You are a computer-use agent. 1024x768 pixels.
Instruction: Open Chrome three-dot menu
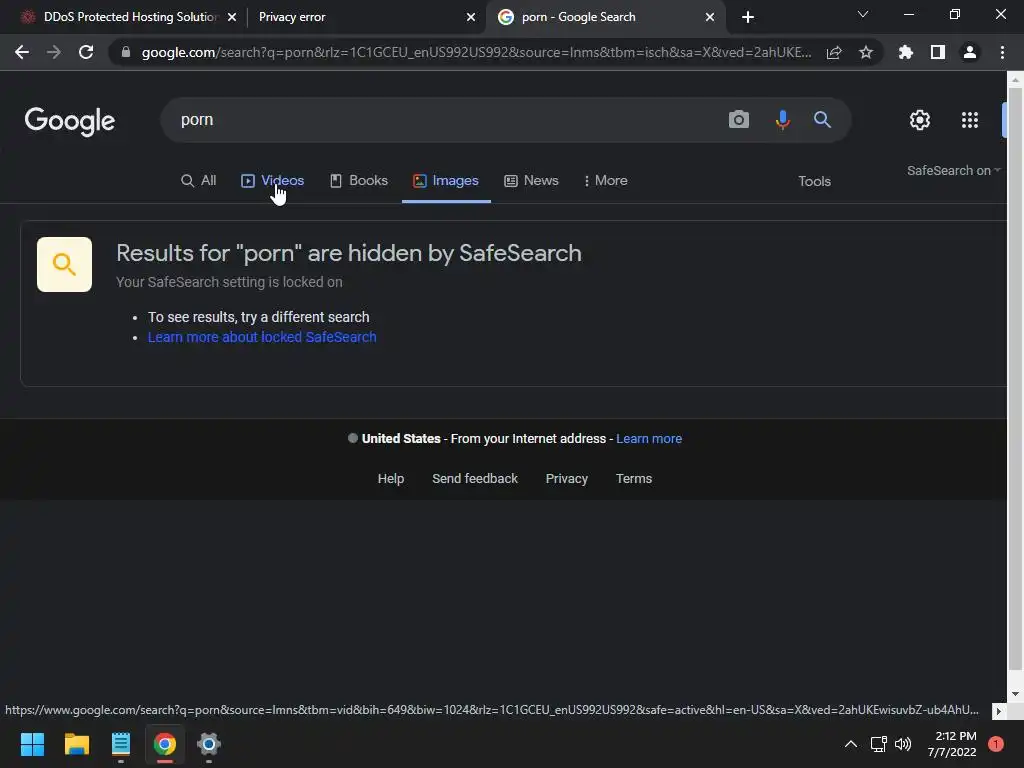pos(1002,52)
